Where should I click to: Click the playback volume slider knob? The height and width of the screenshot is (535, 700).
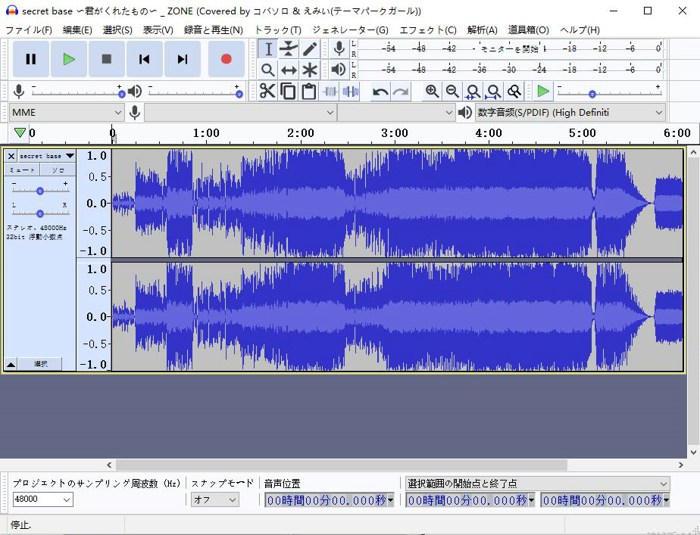(x=239, y=94)
